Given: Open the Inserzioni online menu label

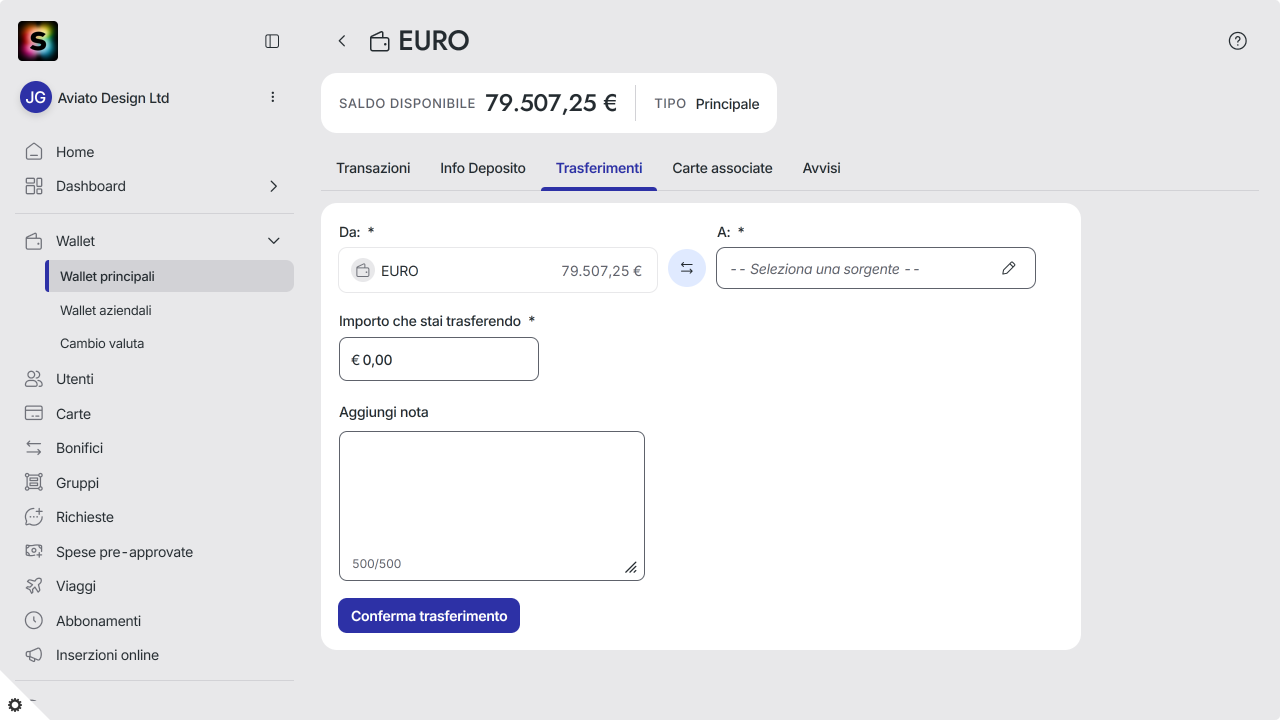Looking at the screenshot, I should click(x=107, y=655).
